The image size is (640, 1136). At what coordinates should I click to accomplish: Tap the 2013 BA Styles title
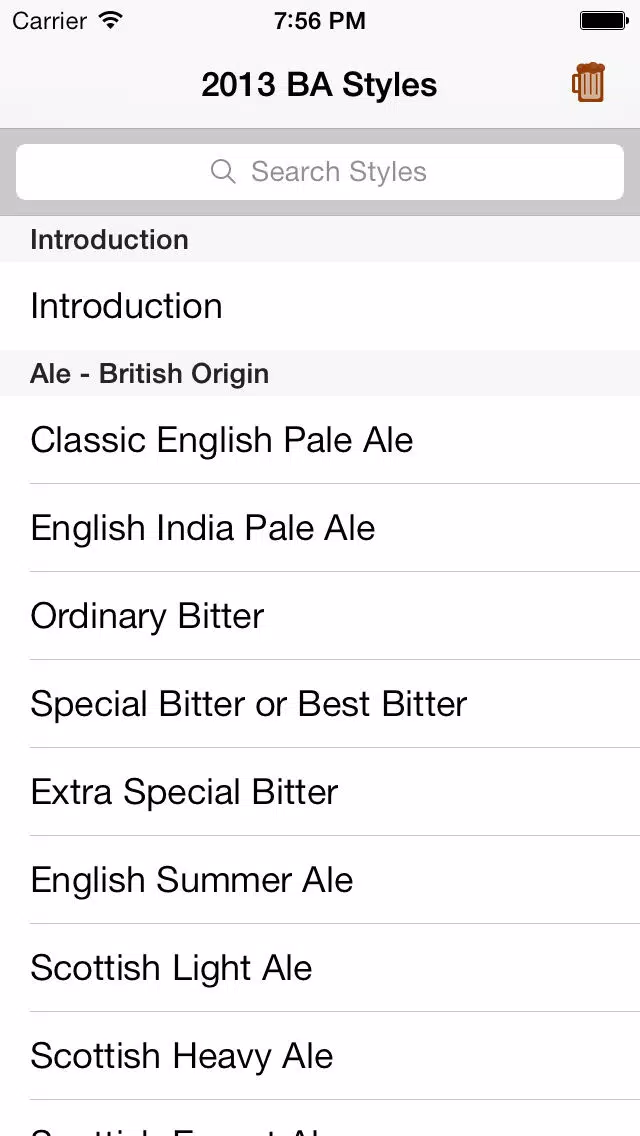click(319, 85)
